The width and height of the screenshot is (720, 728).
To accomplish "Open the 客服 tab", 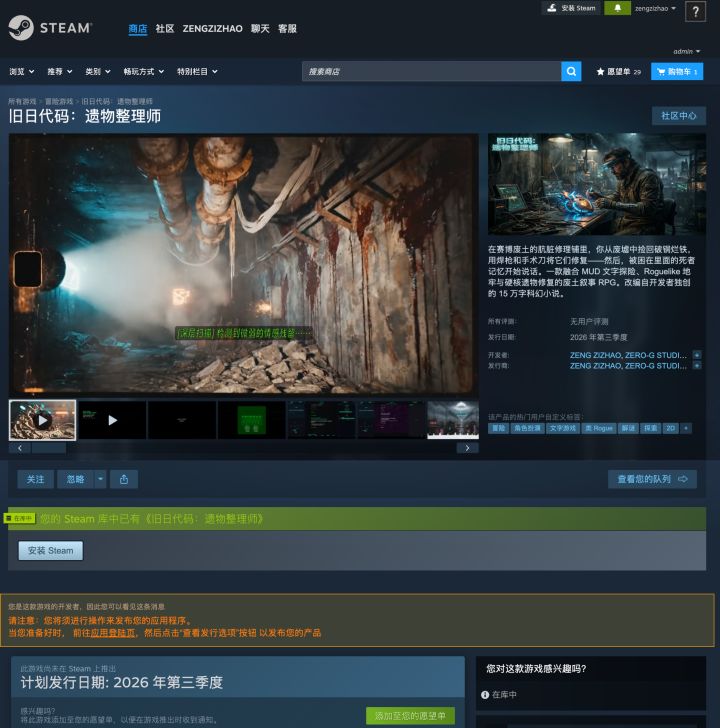I will click(287, 29).
